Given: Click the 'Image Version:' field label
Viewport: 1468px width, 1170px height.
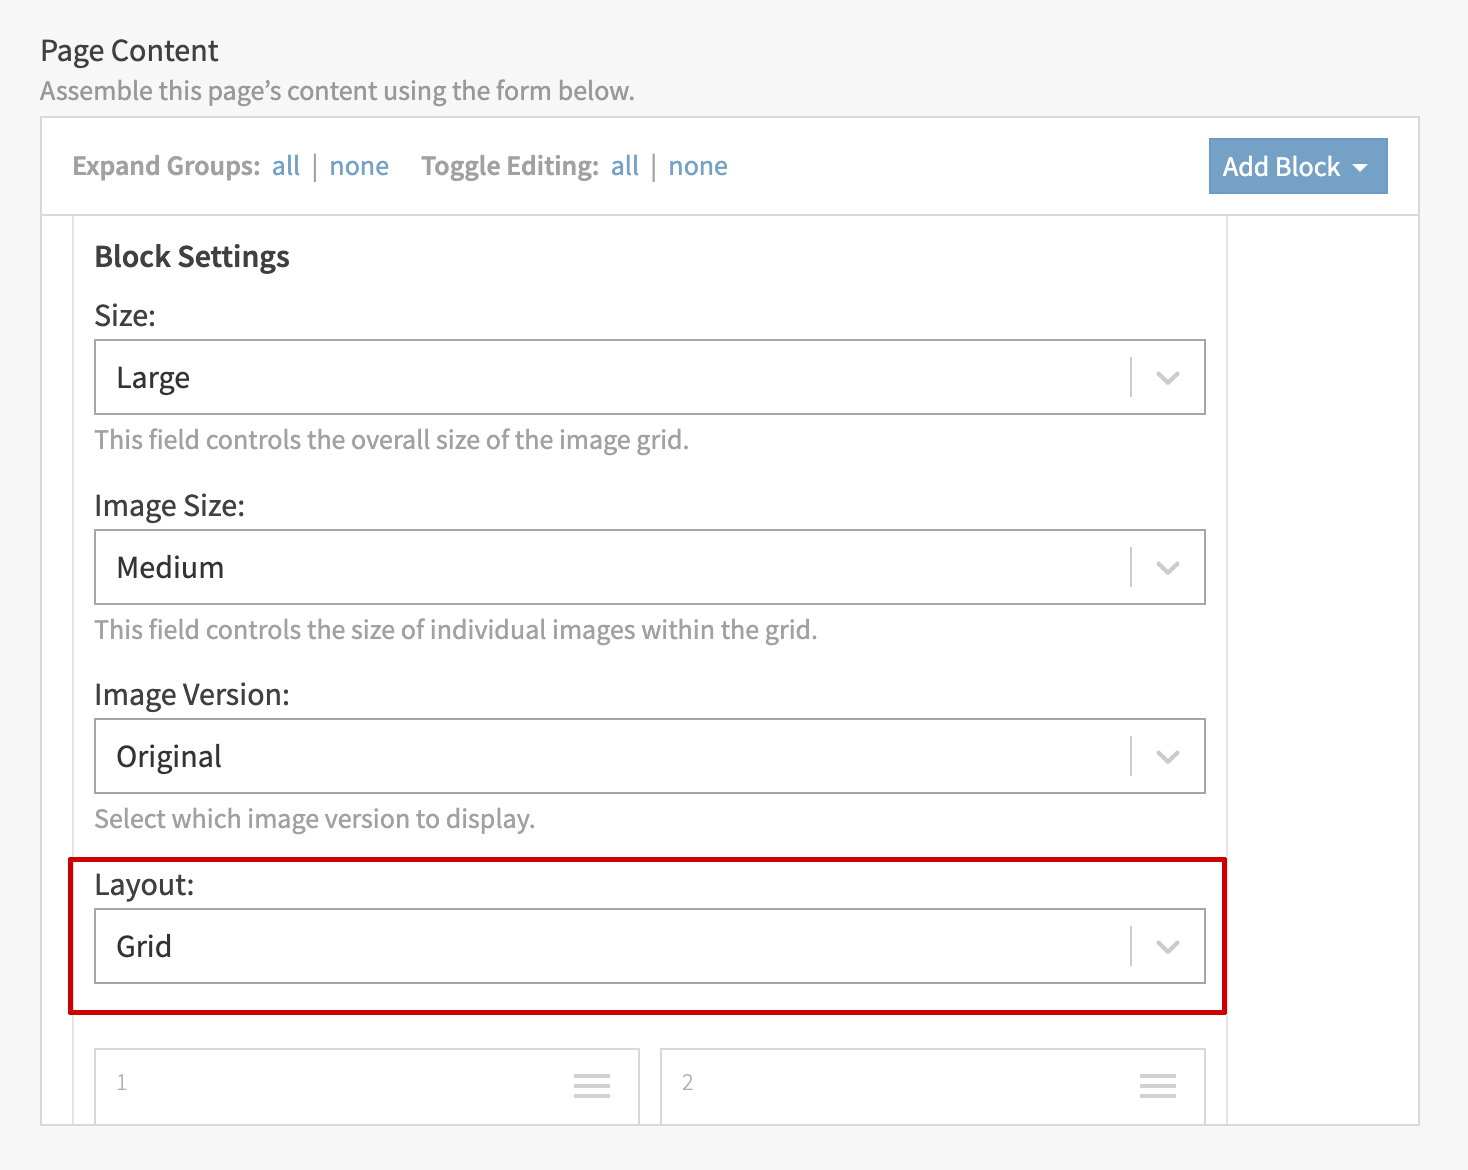Looking at the screenshot, I should (192, 695).
